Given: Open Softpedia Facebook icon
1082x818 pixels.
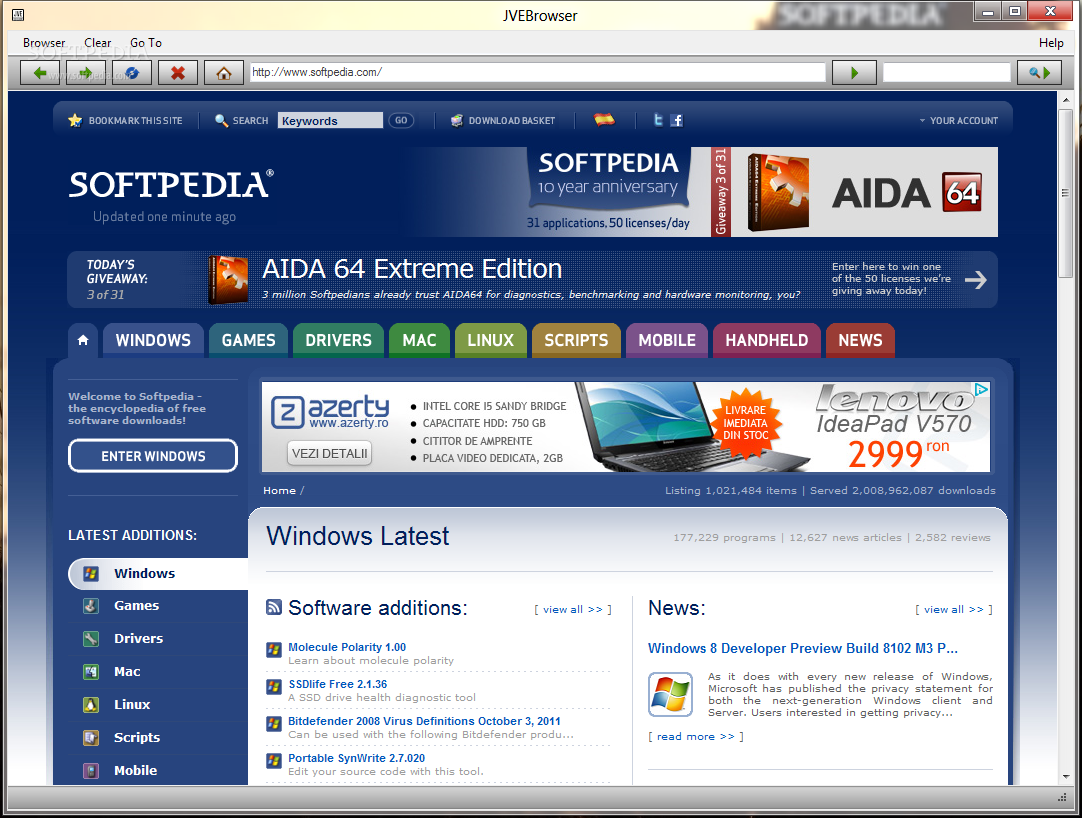Looking at the screenshot, I should pos(676,120).
